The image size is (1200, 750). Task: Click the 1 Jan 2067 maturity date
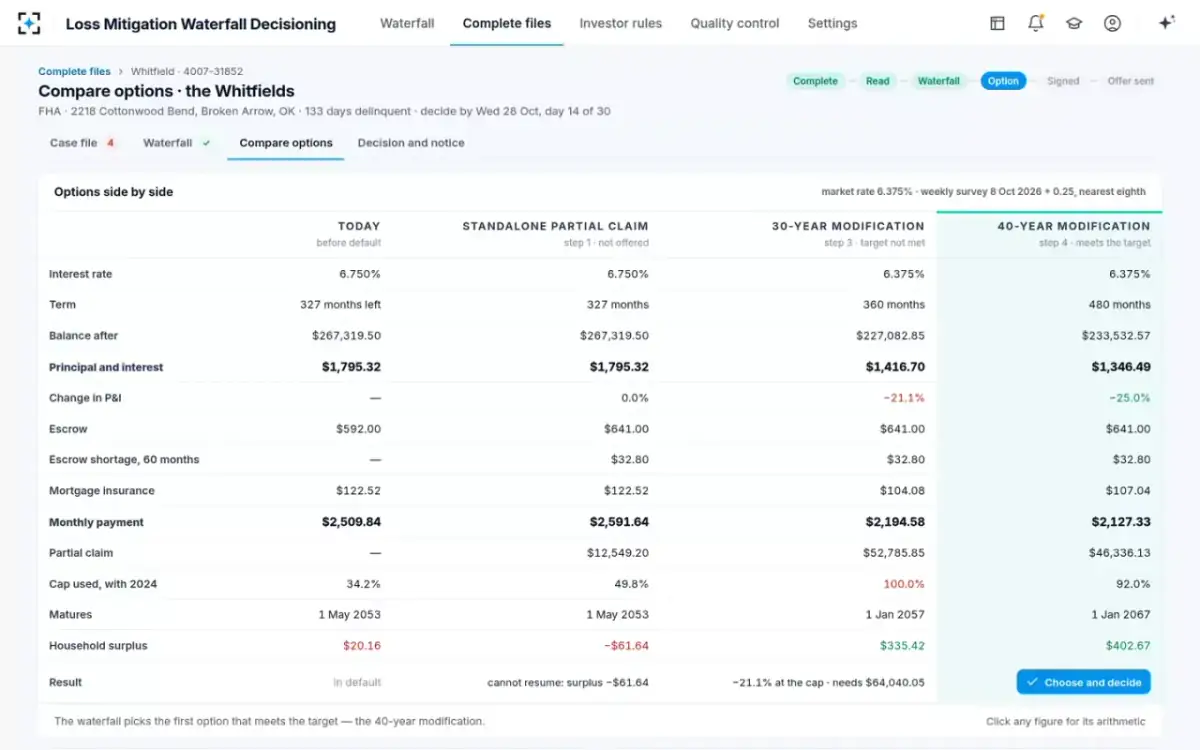click(1123, 615)
